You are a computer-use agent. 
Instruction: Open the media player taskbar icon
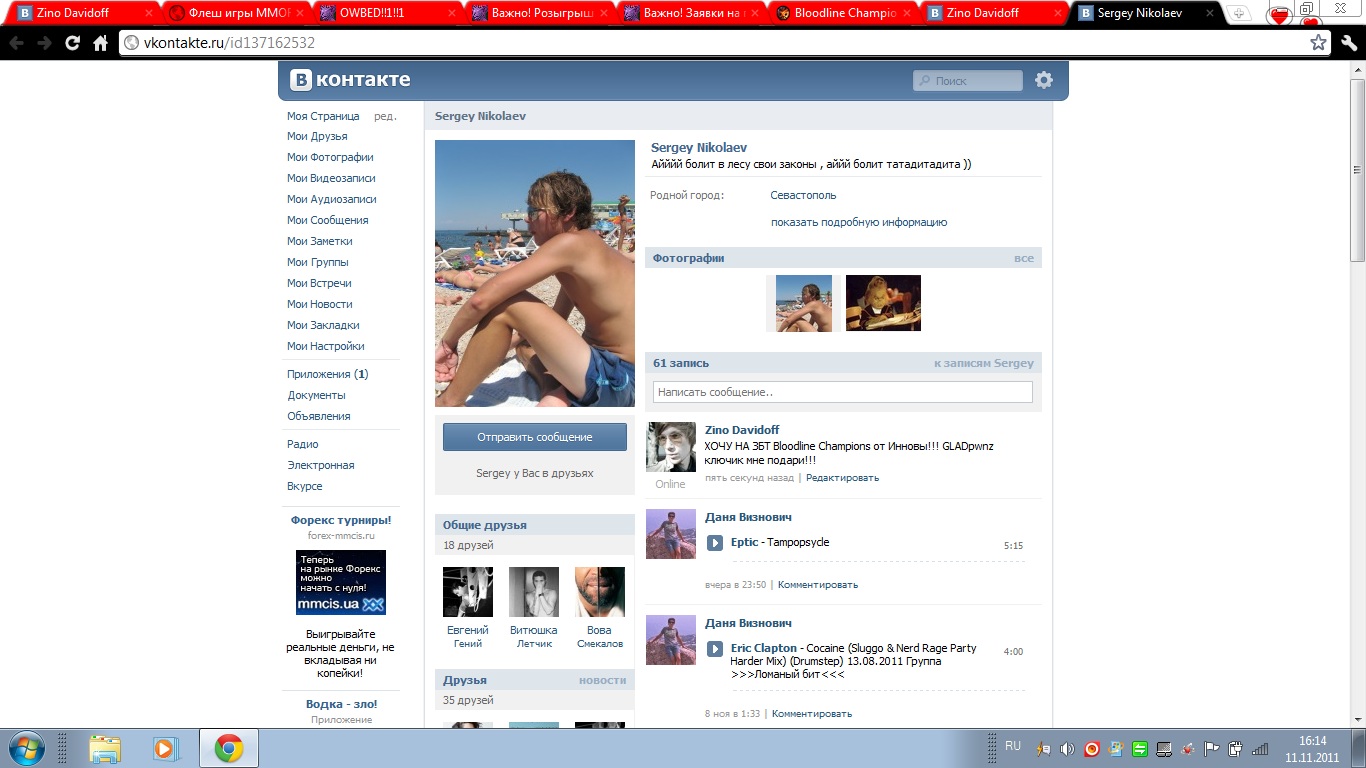pos(164,748)
